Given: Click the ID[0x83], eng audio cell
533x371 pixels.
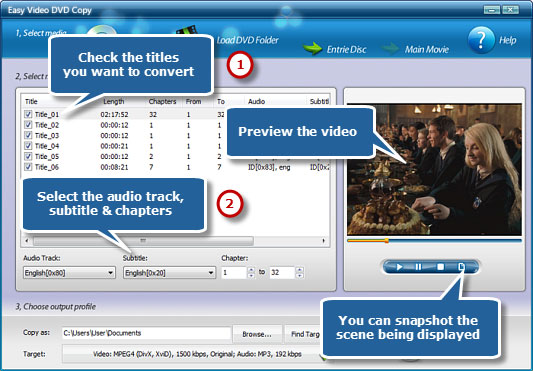Looking at the screenshot, I should (269, 167).
